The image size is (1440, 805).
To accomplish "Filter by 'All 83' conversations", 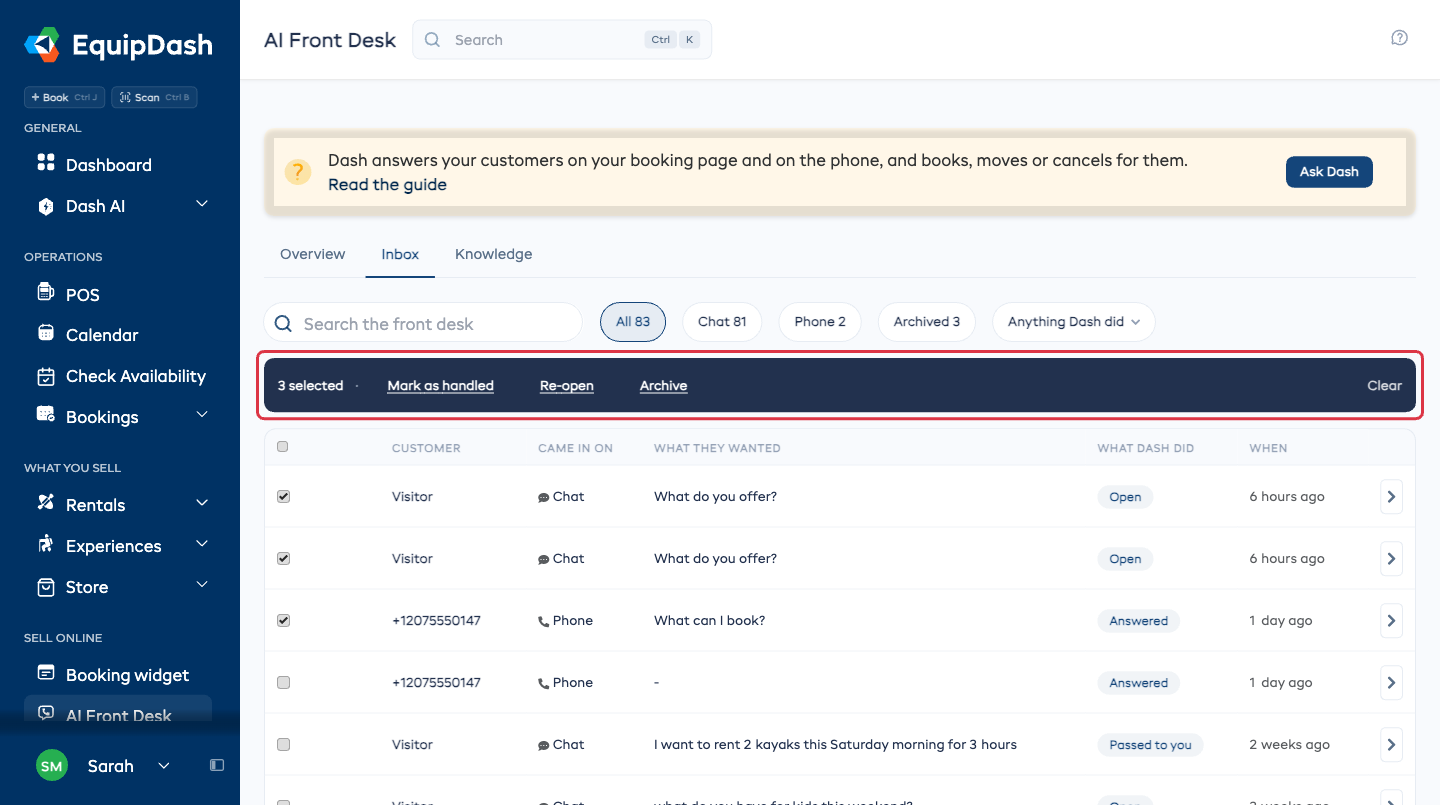I will [x=633, y=322].
